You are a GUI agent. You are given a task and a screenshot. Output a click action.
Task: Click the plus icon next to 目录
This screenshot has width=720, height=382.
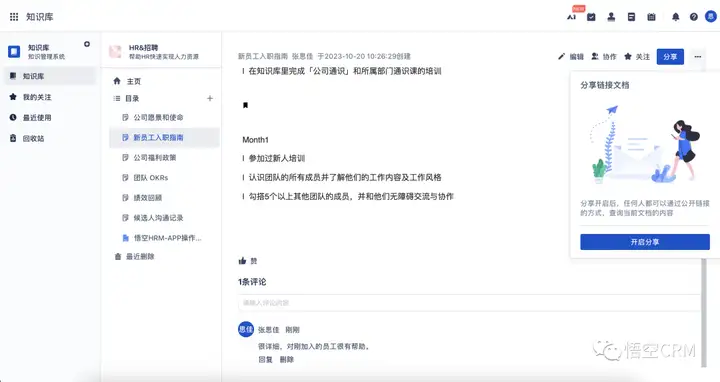(210, 98)
